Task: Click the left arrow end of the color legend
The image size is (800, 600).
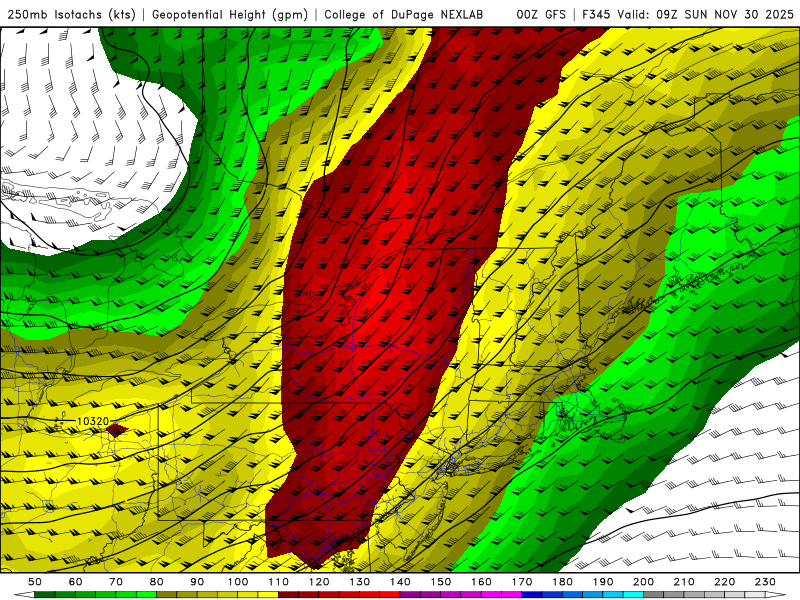Action: point(24,594)
